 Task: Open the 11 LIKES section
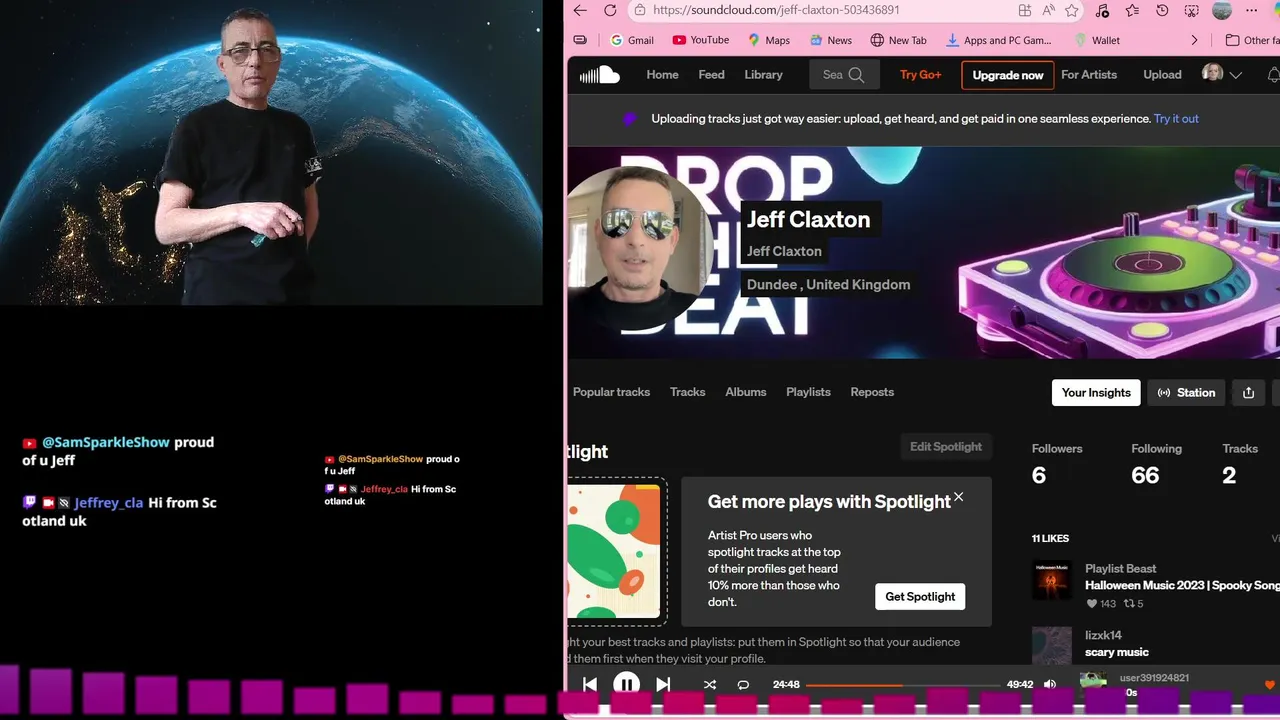[1050, 538]
